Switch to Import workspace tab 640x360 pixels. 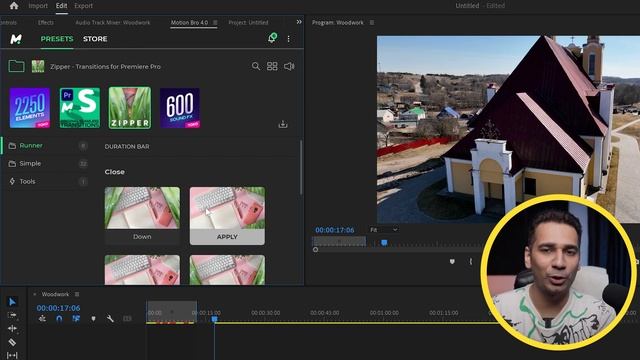[x=38, y=6]
